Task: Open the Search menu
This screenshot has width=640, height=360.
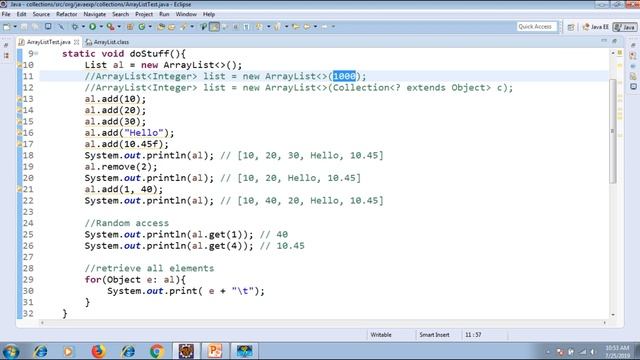Action: pyautogui.click(x=120, y=14)
